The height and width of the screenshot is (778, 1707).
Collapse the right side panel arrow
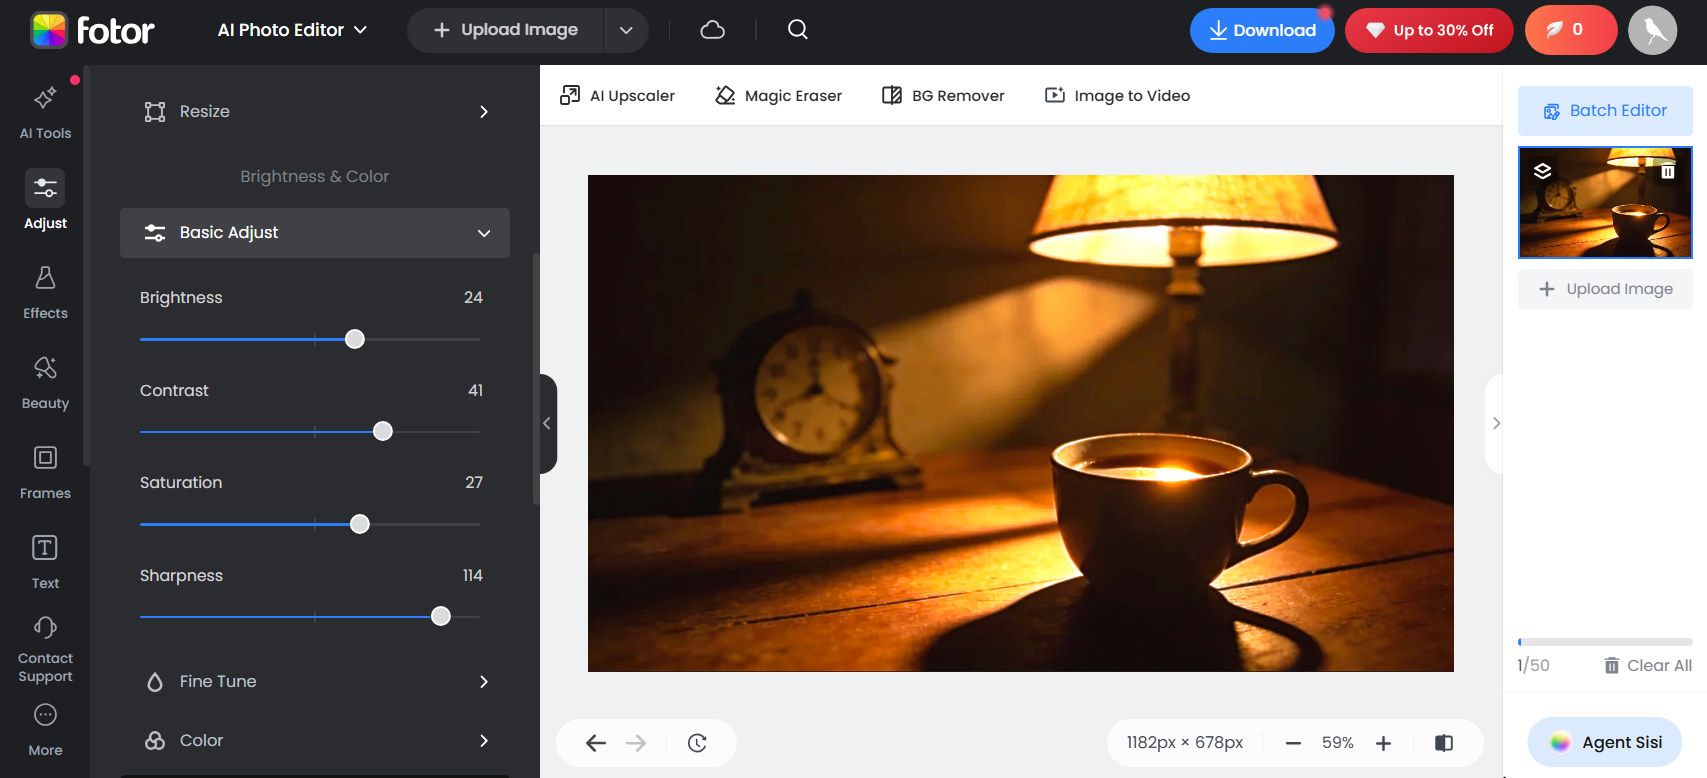[1495, 424]
